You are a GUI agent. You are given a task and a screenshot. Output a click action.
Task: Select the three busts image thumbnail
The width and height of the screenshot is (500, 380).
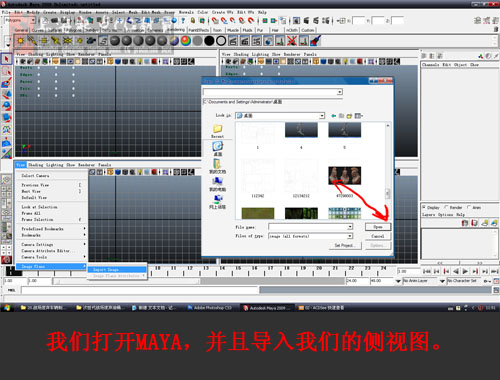coord(344,176)
